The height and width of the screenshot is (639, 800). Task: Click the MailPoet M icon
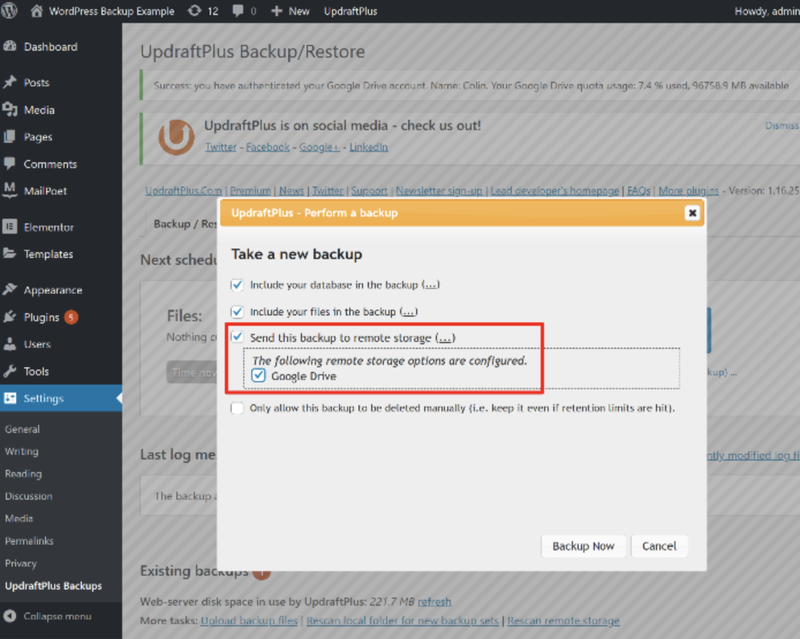10,190
